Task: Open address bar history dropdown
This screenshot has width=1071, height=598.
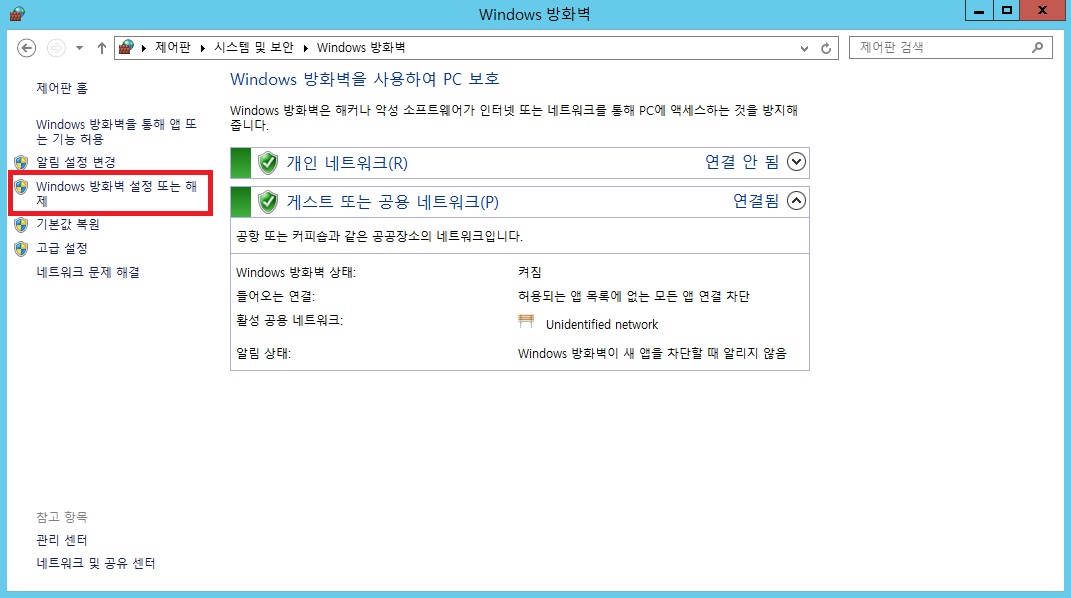Action: coord(804,48)
